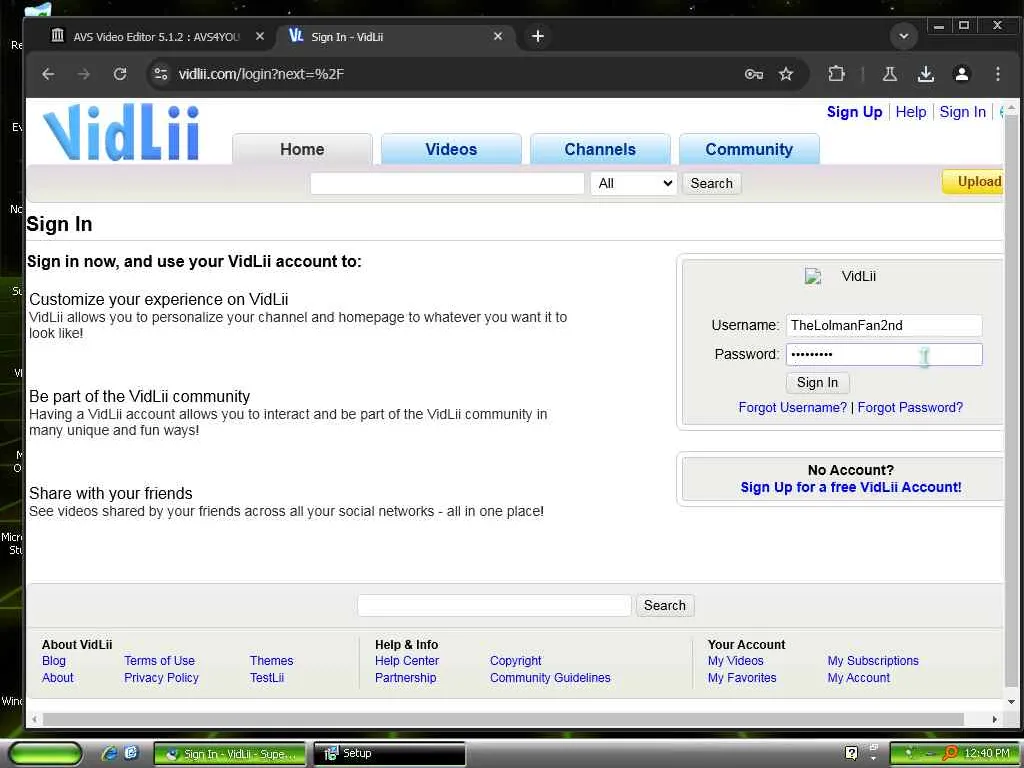Click the VidLii logo
The width and height of the screenshot is (1024, 768).
pyautogui.click(x=121, y=131)
